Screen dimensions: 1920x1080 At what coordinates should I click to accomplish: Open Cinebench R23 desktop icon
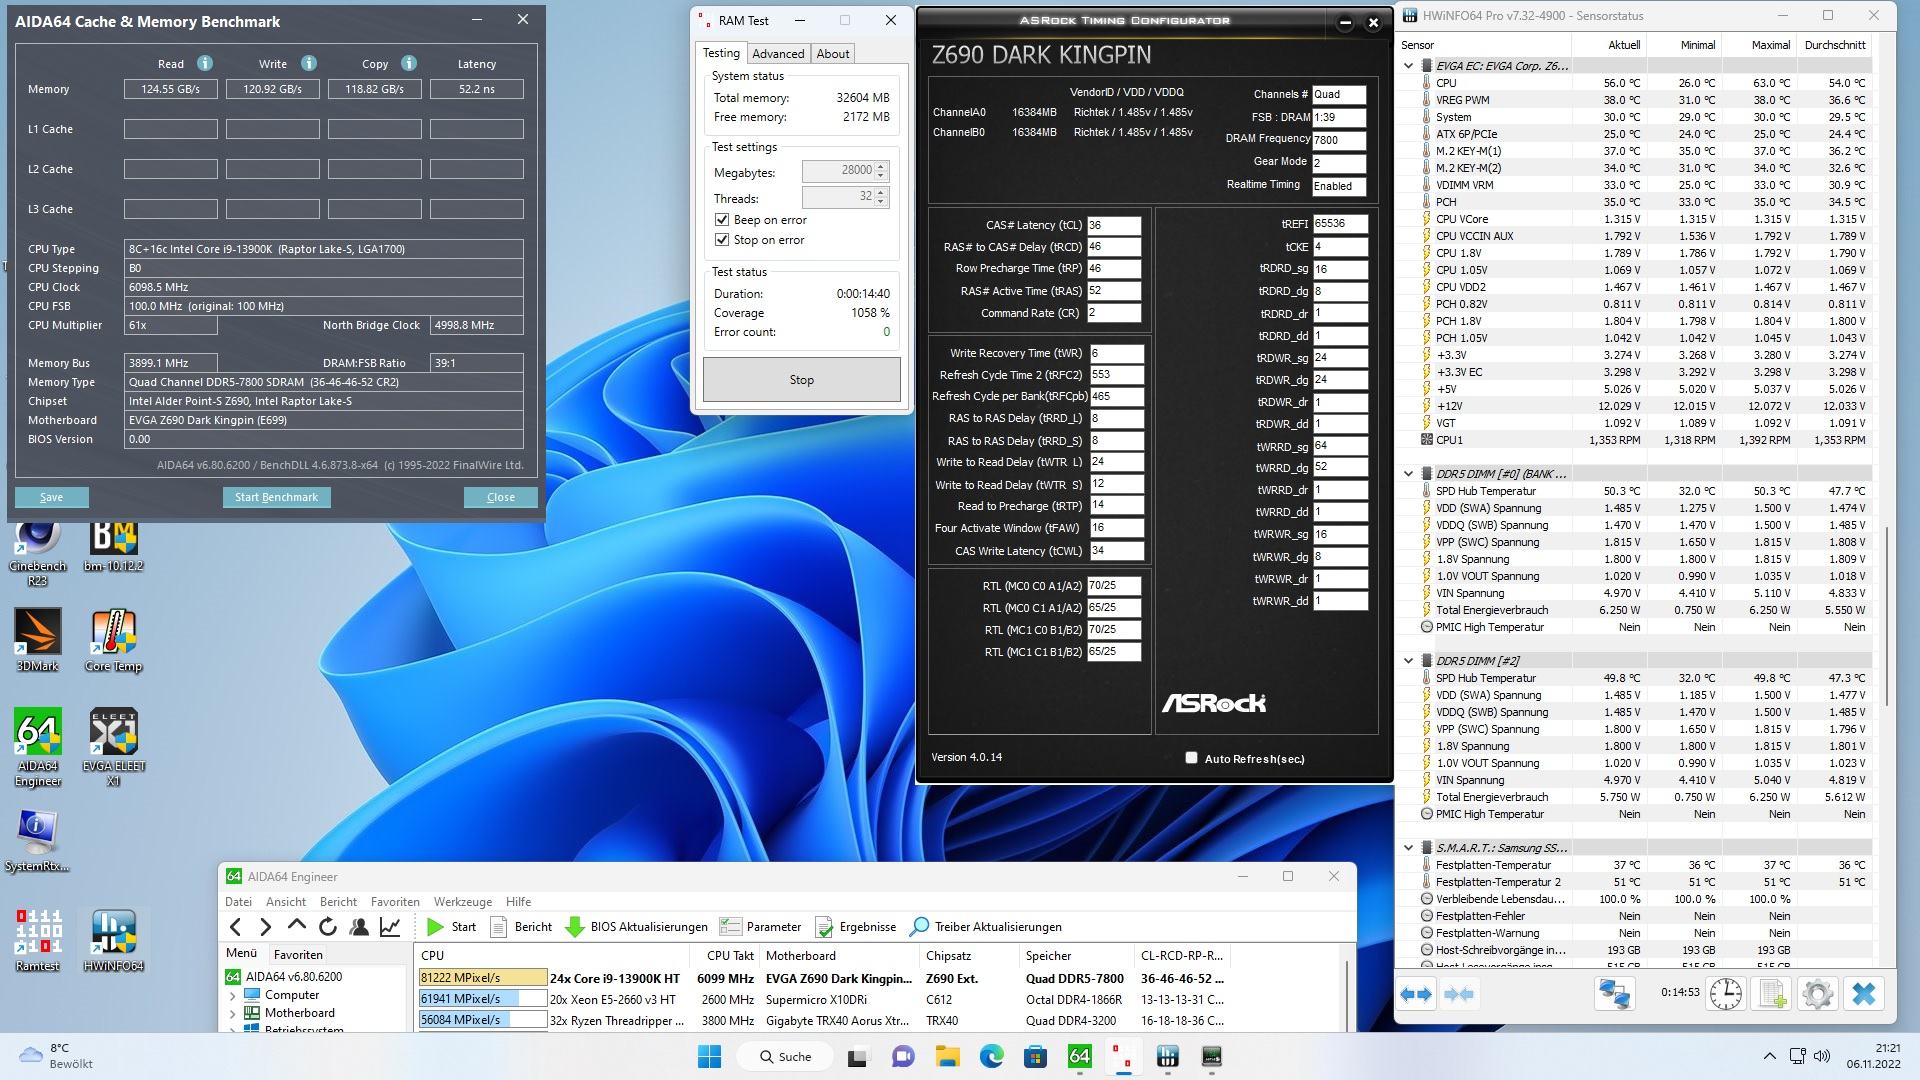pyautogui.click(x=37, y=552)
